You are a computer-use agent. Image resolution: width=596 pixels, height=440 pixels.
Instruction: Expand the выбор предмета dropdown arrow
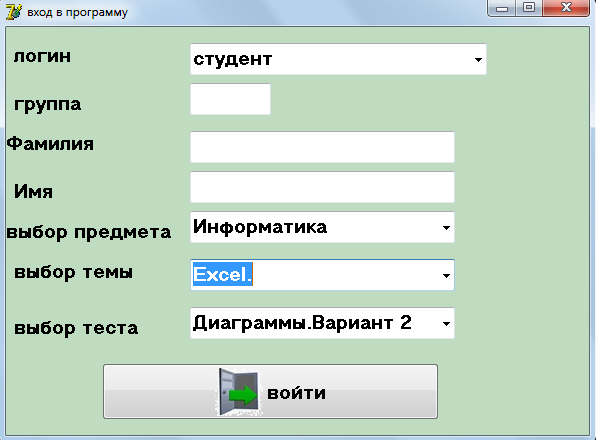coord(446,228)
